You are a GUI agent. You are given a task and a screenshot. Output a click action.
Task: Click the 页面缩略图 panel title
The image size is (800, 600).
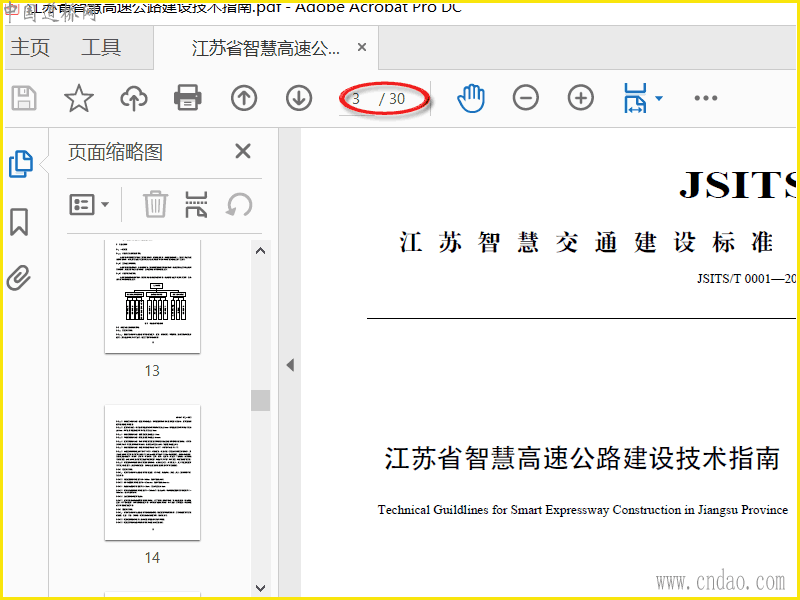tap(115, 153)
